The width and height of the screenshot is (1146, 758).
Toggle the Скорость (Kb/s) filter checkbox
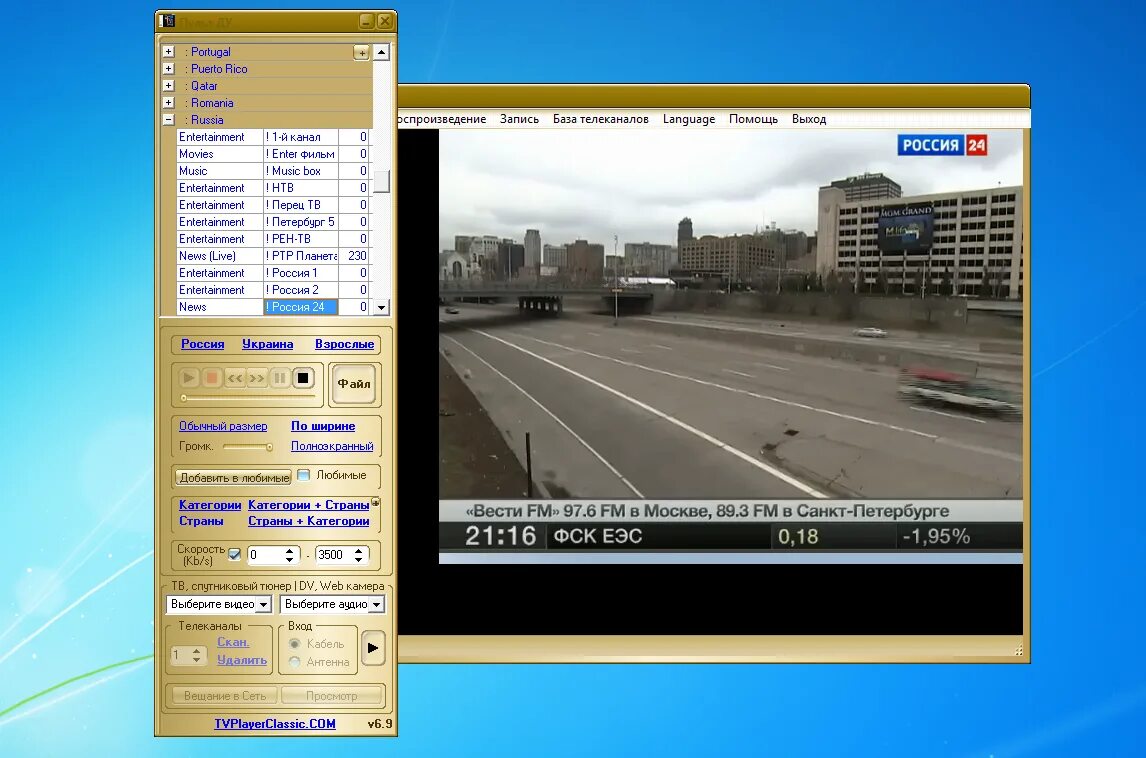[x=235, y=554]
